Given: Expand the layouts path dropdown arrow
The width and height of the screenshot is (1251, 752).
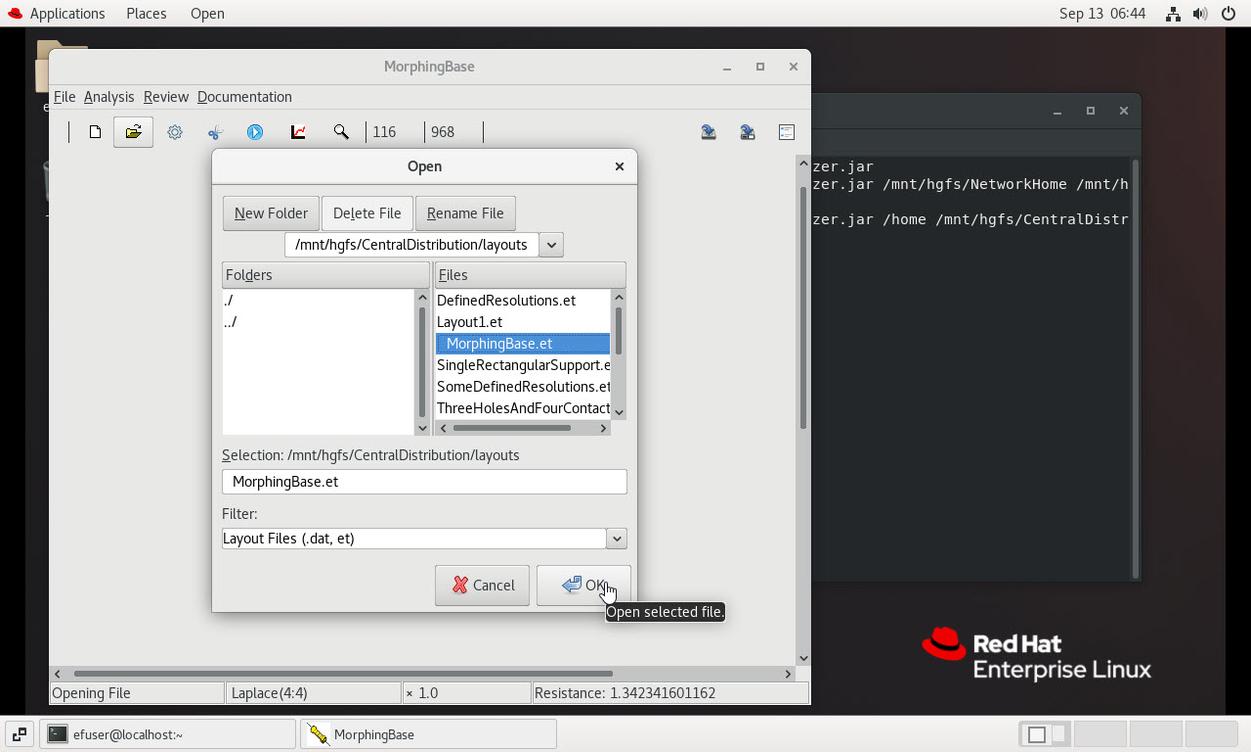Looking at the screenshot, I should (551, 245).
